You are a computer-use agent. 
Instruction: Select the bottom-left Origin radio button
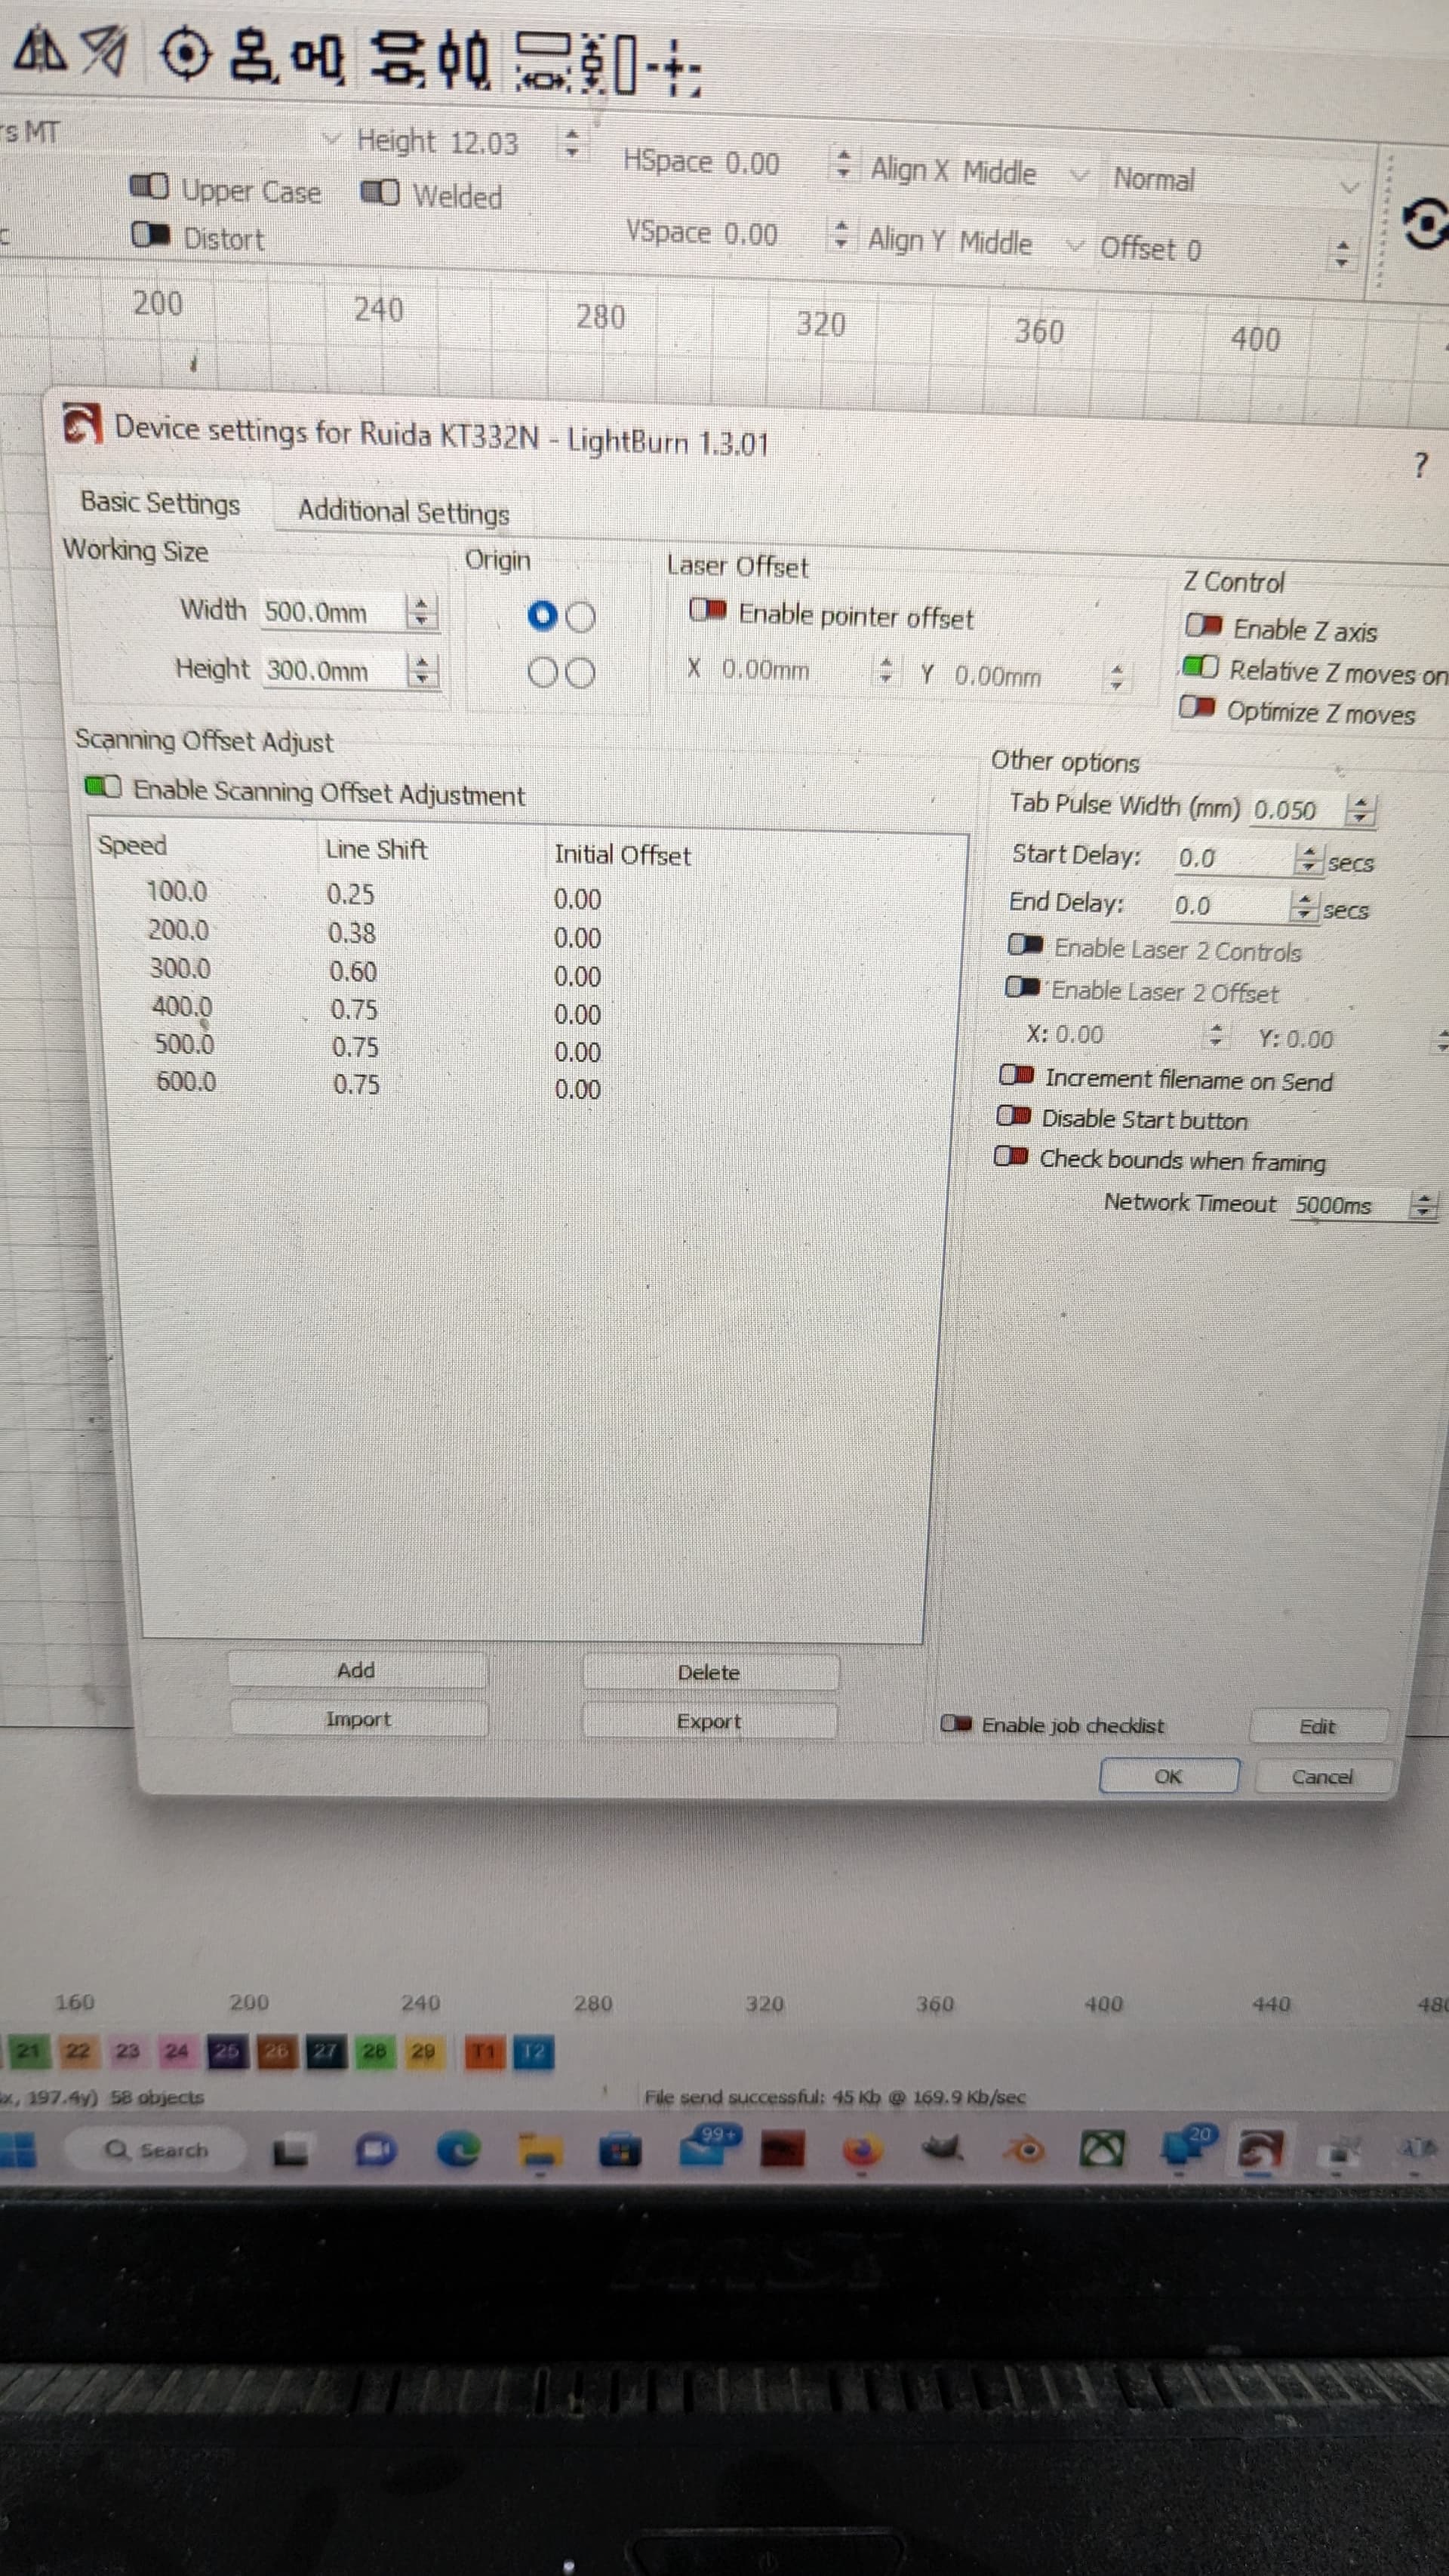click(543, 672)
